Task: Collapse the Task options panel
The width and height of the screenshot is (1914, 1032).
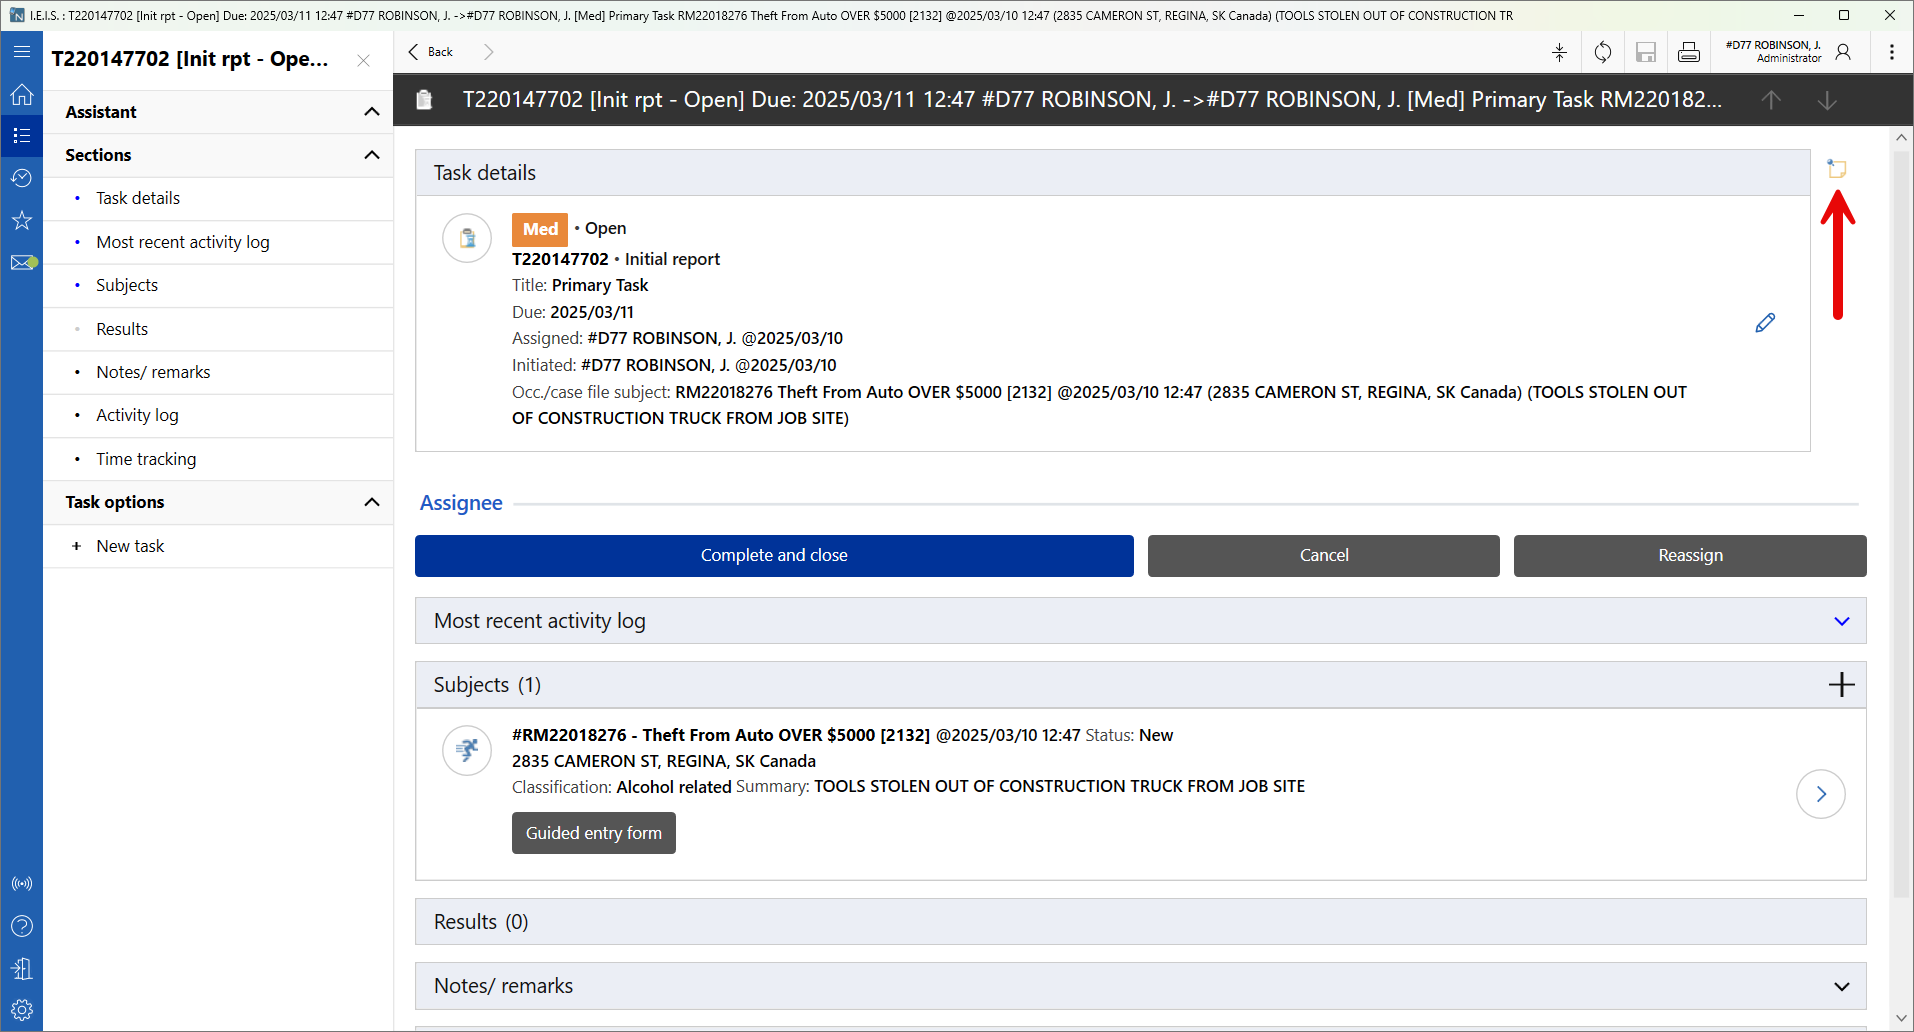Action: point(372,502)
